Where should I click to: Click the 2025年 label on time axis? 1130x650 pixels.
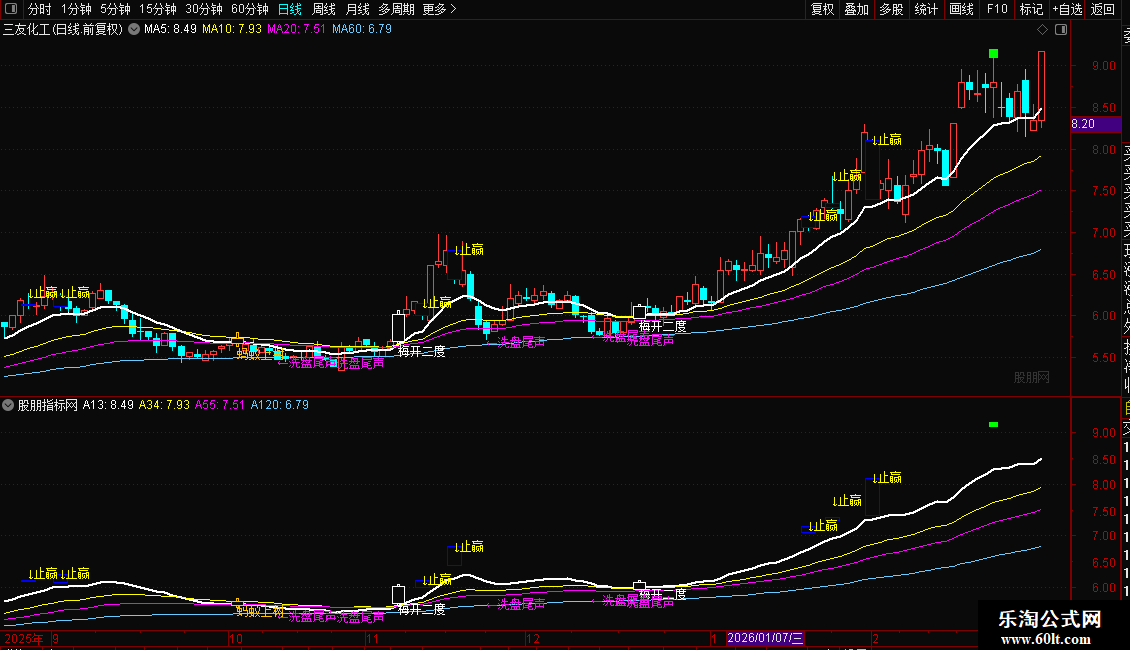pos(24,638)
